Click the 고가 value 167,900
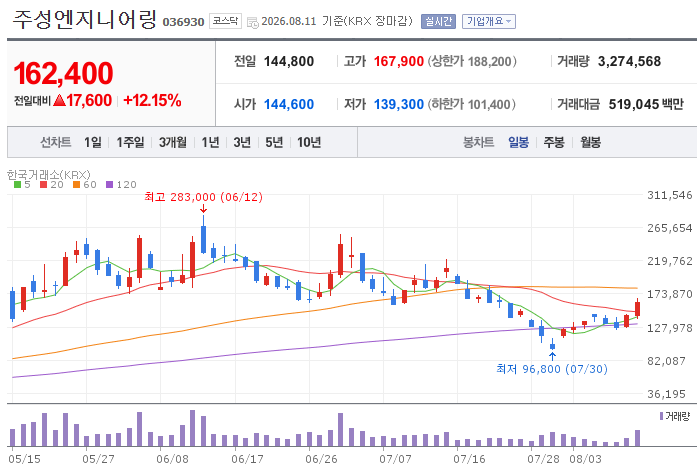 [x=399, y=61]
